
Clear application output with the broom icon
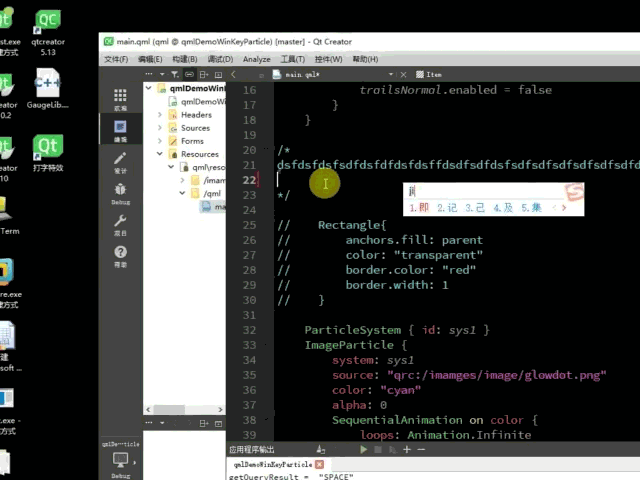[x=320, y=449]
